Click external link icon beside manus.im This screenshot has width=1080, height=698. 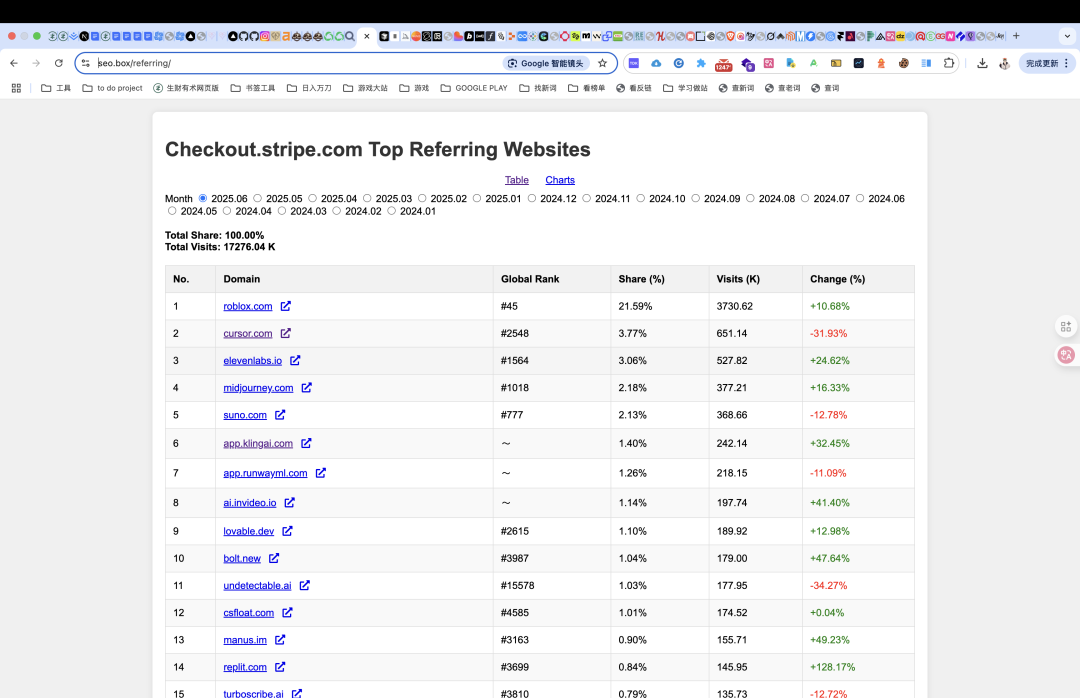(x=280, y=639)
